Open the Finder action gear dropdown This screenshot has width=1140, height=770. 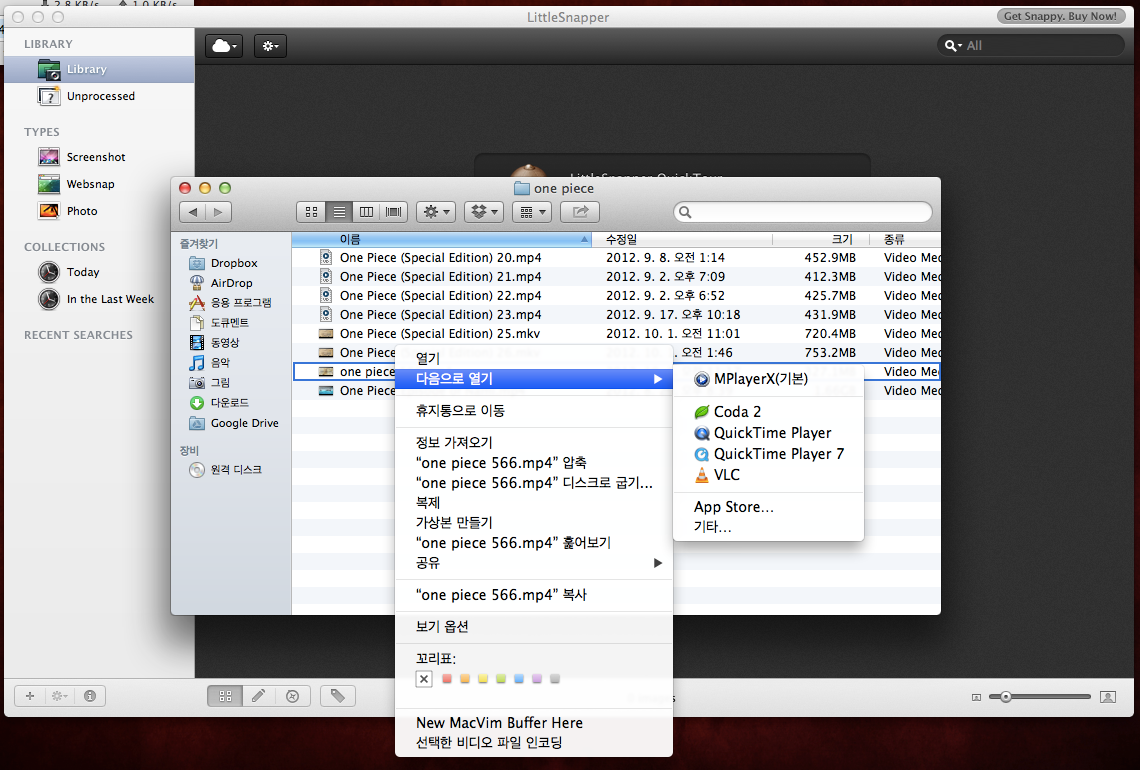[x=436, y=212]
